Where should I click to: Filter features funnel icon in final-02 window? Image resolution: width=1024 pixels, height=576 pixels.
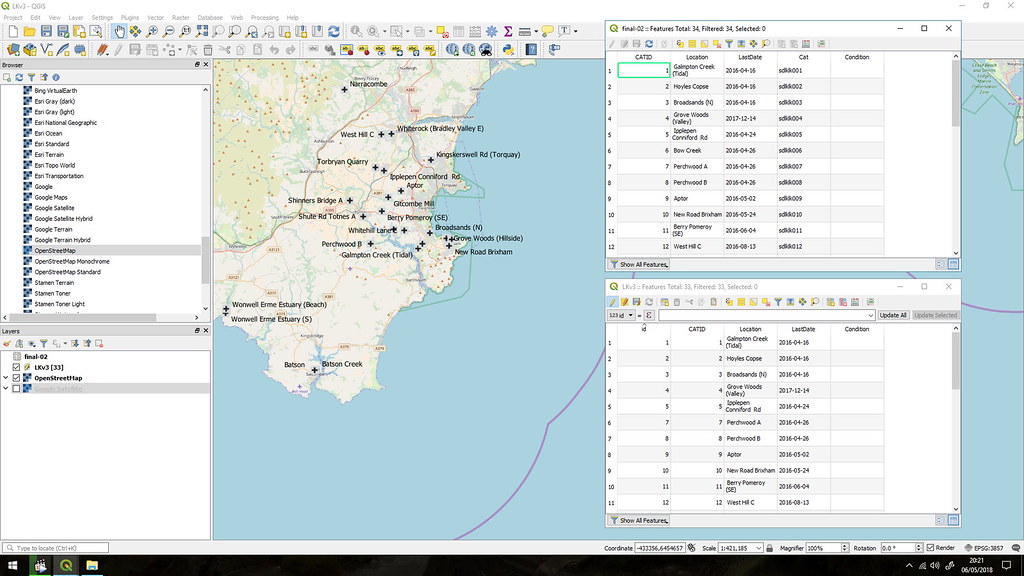[x=729, y=44]
